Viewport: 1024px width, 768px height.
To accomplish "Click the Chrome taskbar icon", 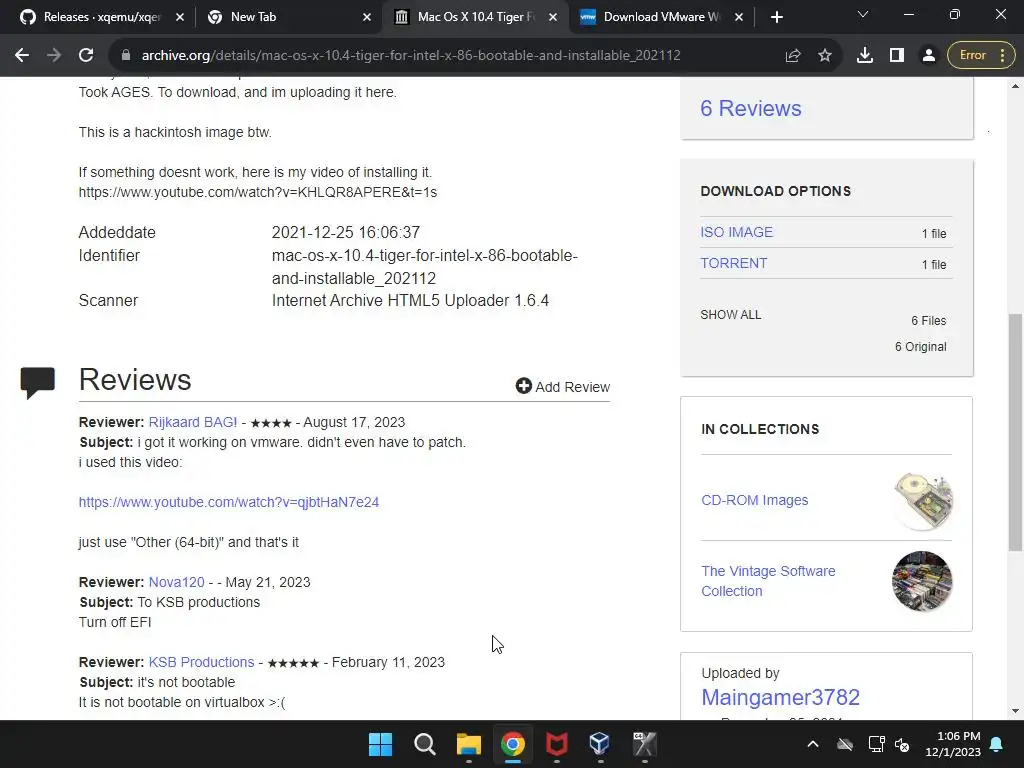I will (x=513, y=744).
